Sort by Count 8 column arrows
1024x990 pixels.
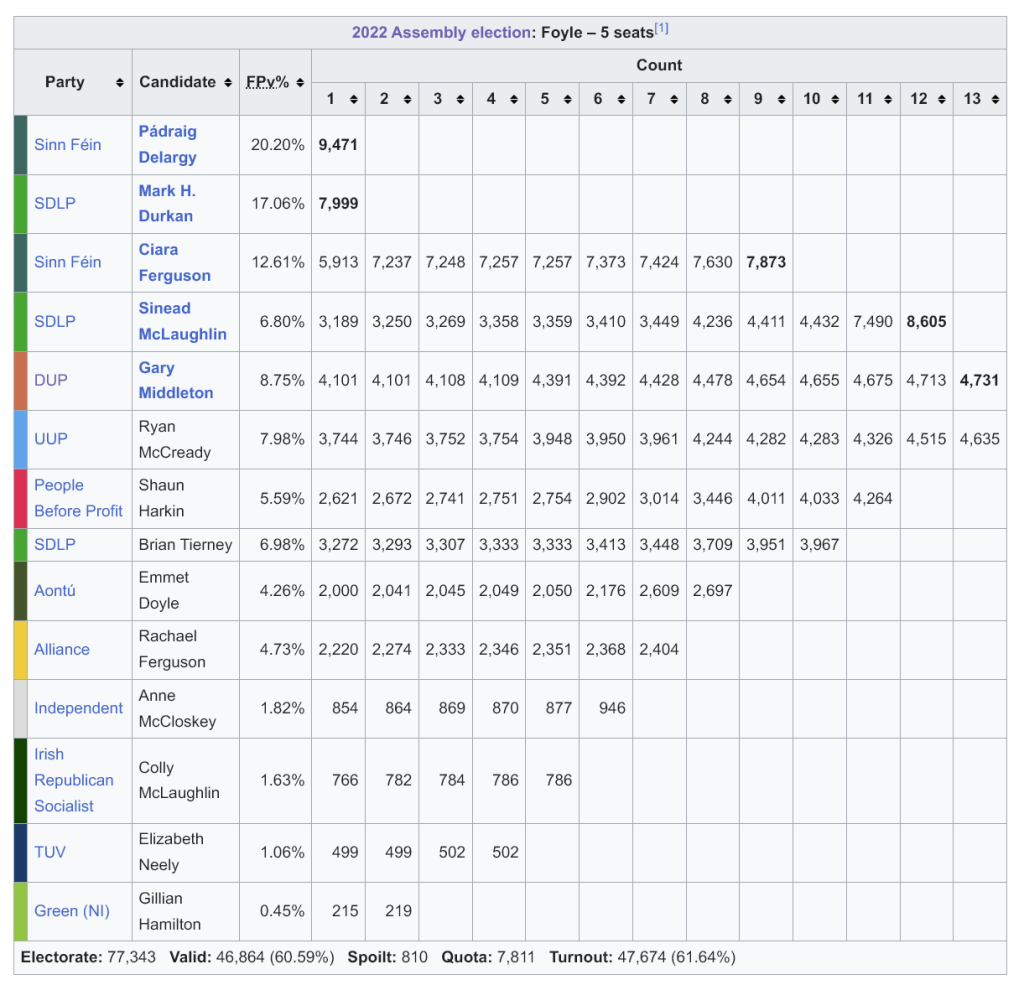(x=728, y=99)
